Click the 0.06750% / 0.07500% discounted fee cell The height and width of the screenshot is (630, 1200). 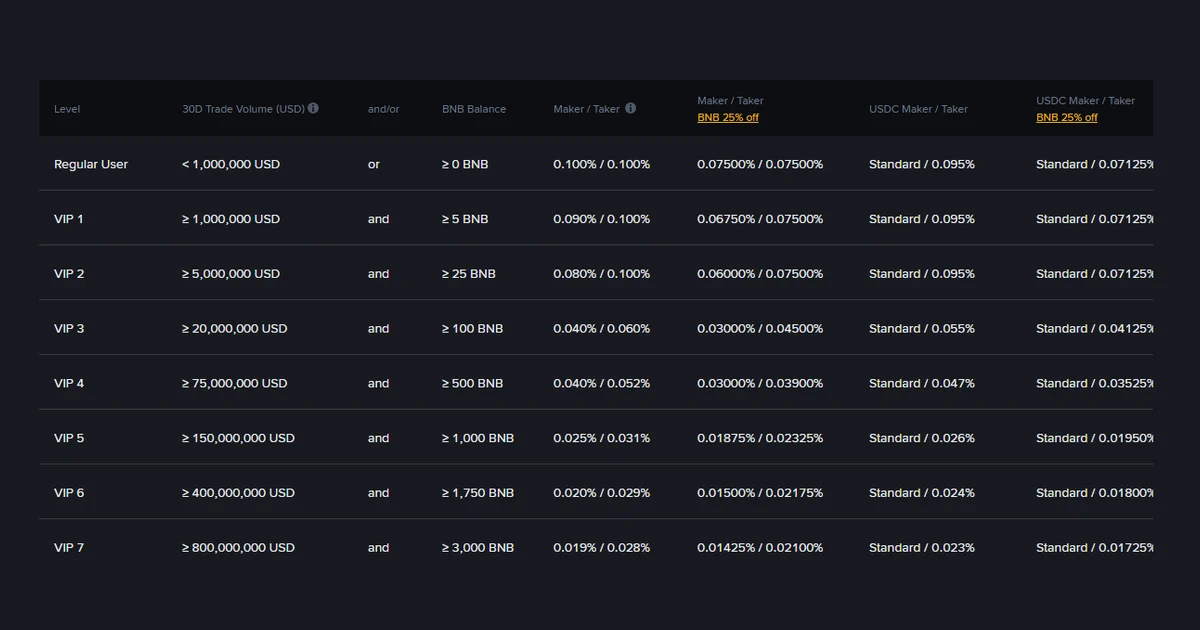(760, 219)
